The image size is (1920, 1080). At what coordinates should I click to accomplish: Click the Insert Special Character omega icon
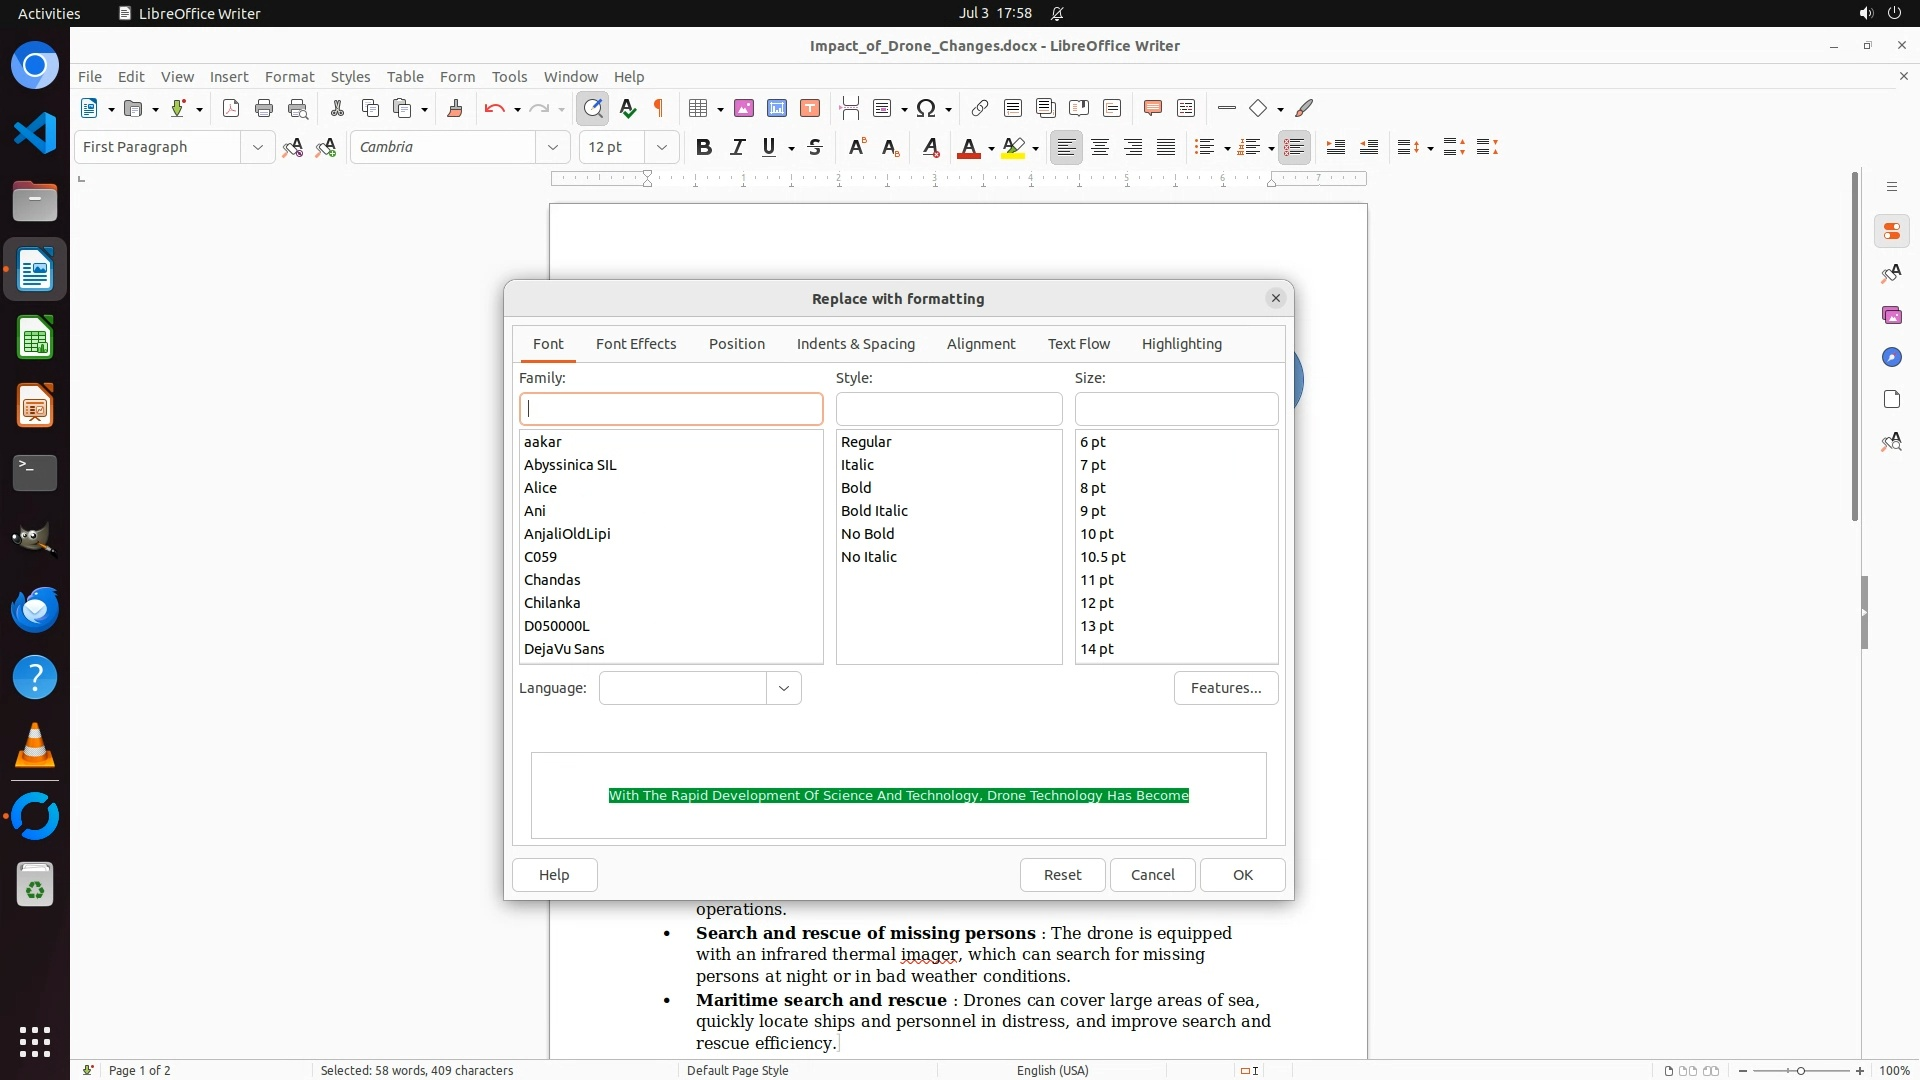click(x=926, y=108)
